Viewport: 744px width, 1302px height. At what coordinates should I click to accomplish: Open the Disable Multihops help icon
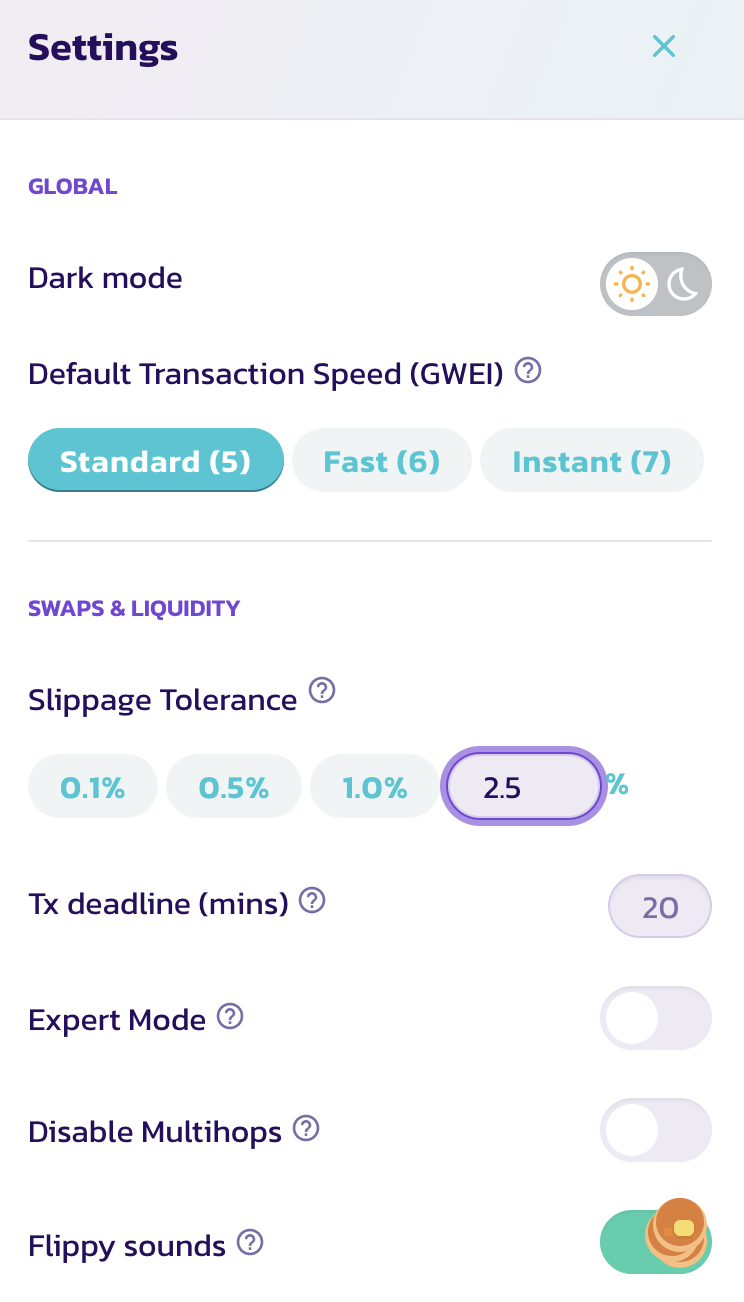[306, 1129]
